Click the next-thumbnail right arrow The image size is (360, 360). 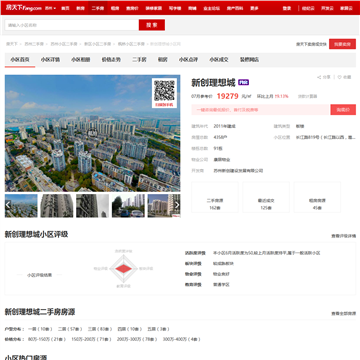[x=177, y=205]
